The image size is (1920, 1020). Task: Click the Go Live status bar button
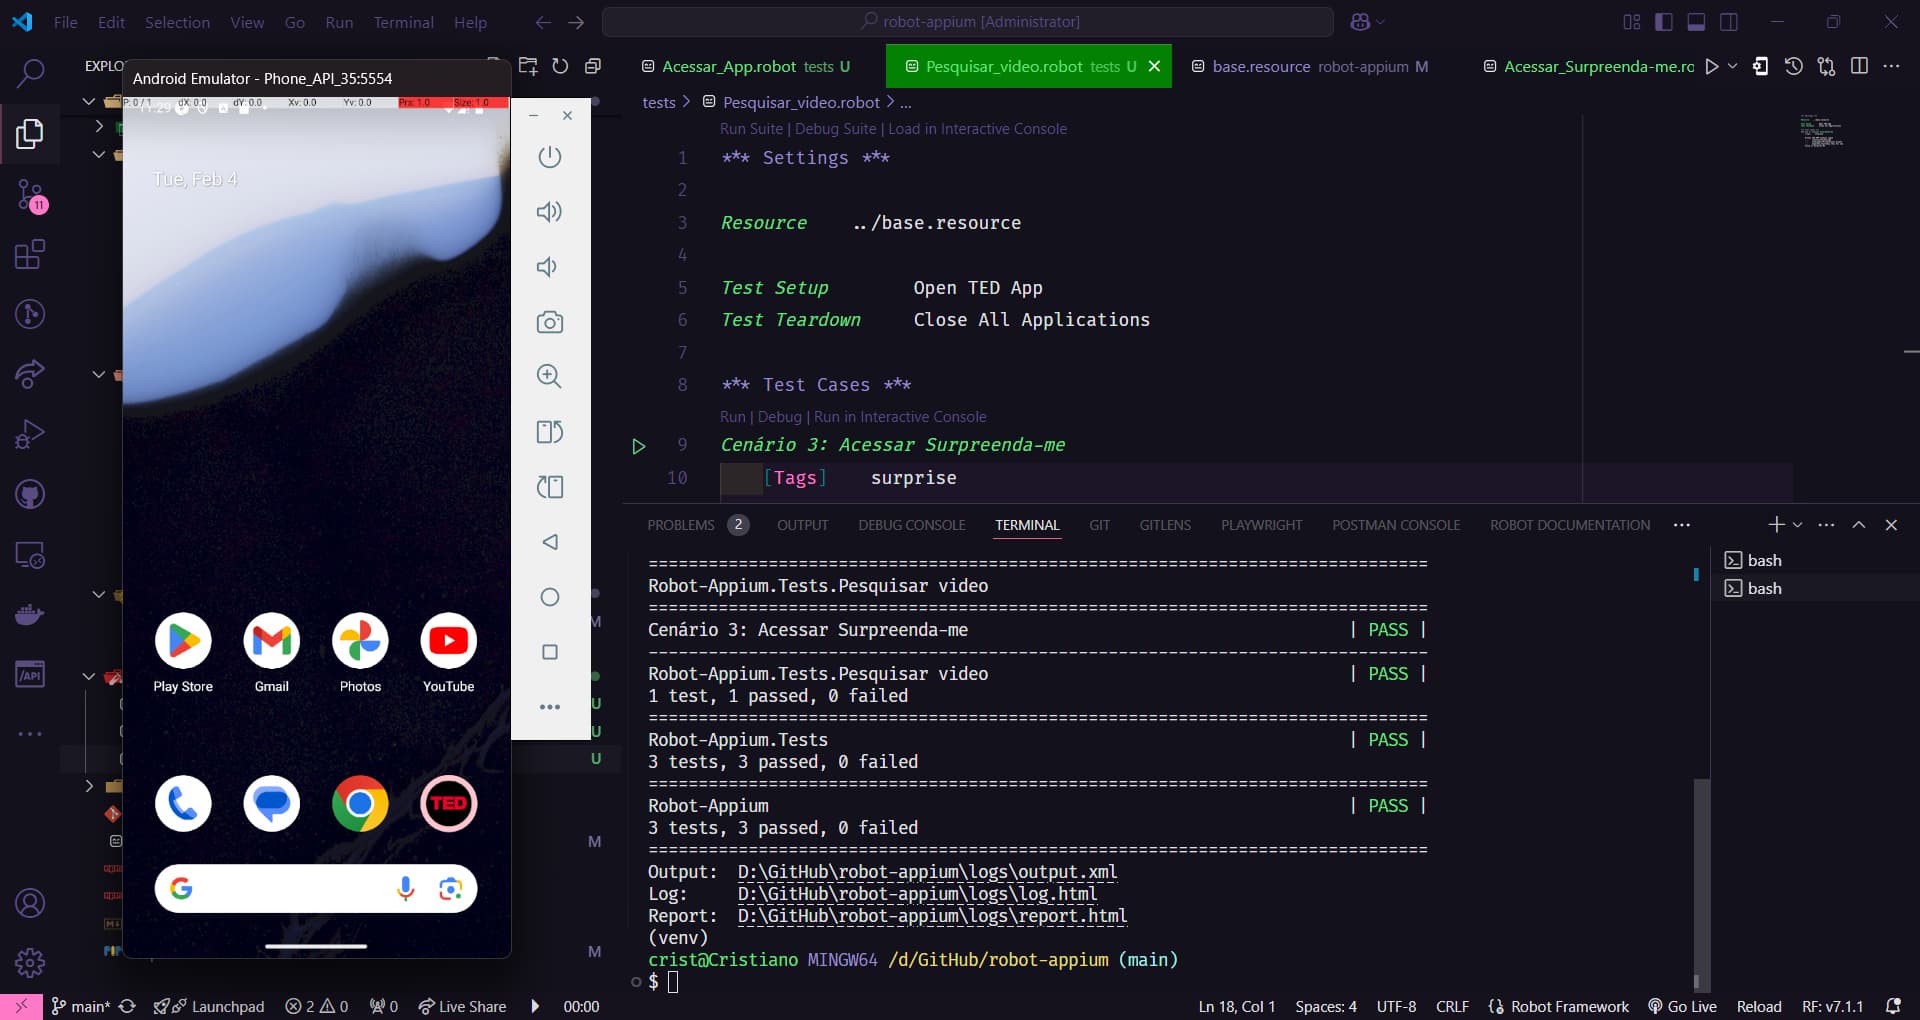[1682, 1006]
